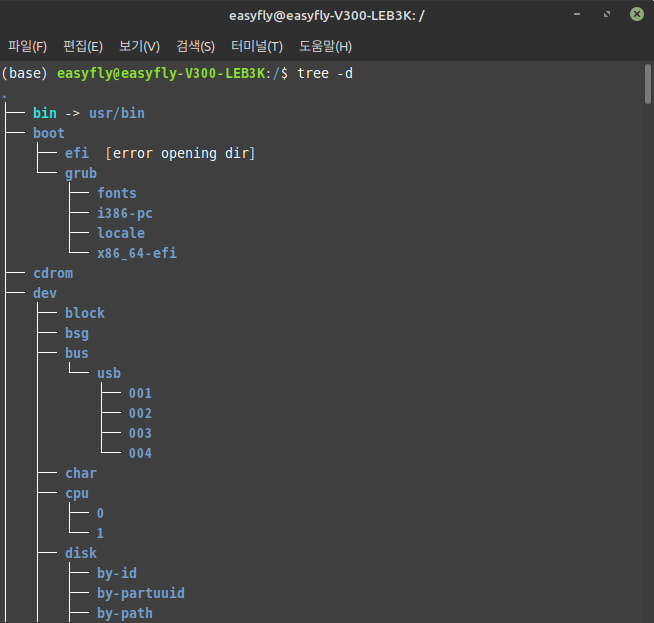Click the 'tree -d' command text
The image size is (654, 623).
pos(325,73)
